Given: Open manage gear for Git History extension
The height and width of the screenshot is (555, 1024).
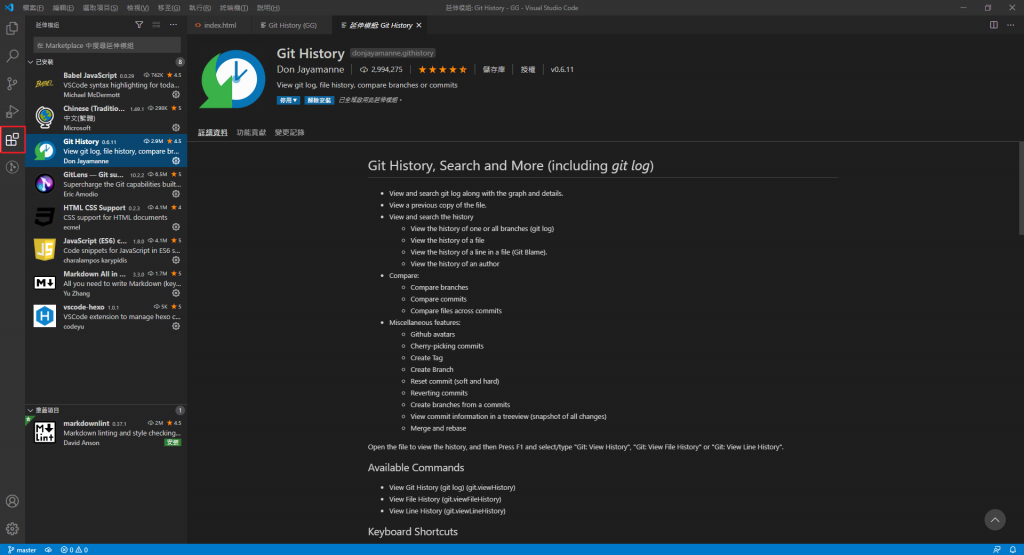Looking at the screenshot, I should tap(176, 161).
